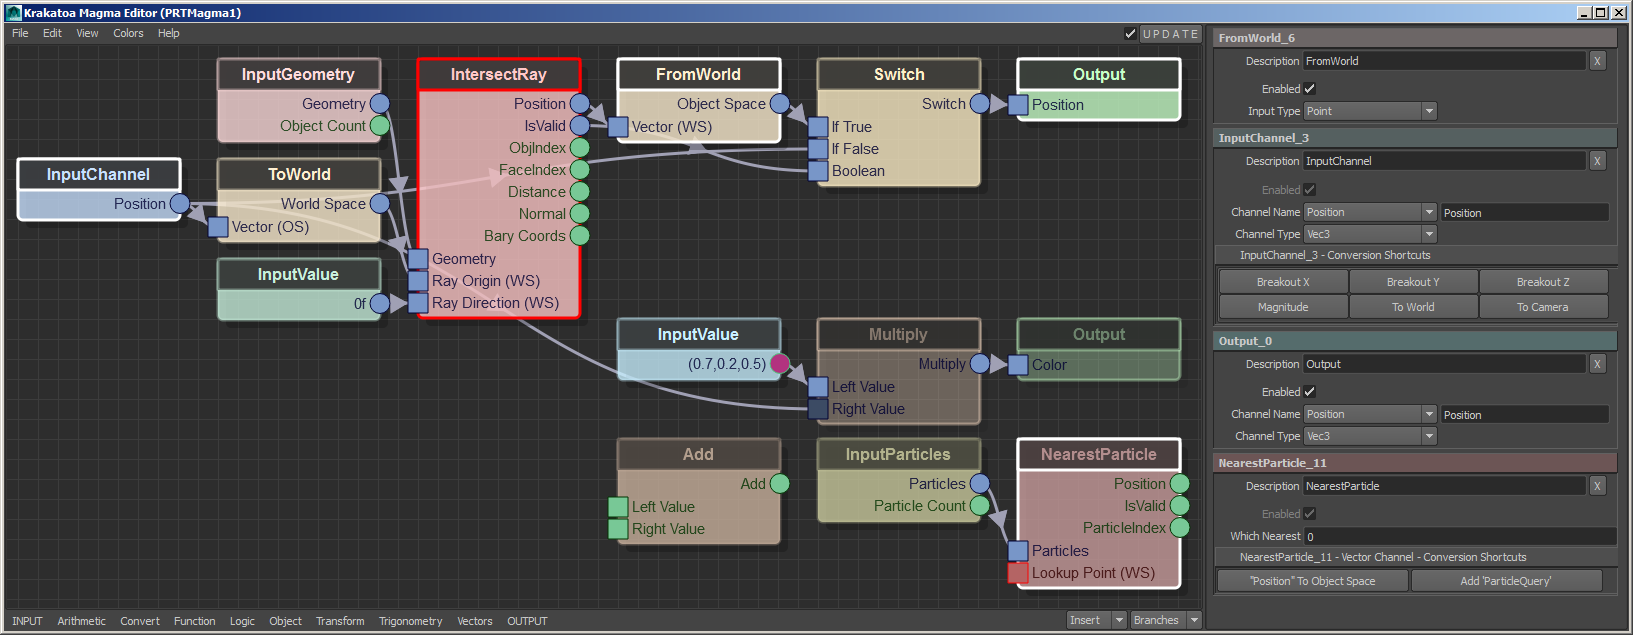The image size is (1633, 635).
Task: Click "Position" To Object Space button
Action: 1313,581
